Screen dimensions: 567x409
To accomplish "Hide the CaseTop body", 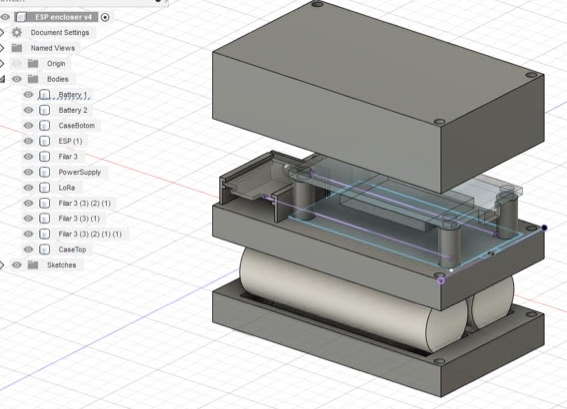I will (x=28, y=250).
